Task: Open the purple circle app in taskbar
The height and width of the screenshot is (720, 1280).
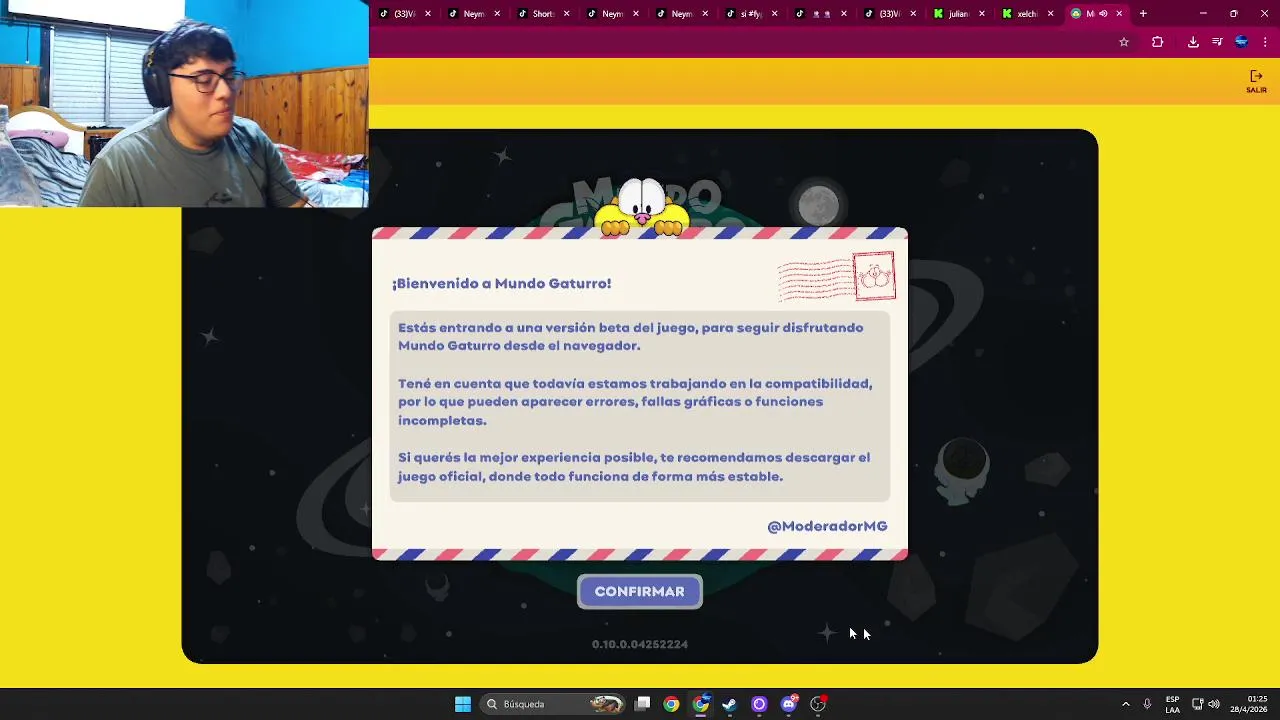Action: pyautogui.click(x=759, y=704)
